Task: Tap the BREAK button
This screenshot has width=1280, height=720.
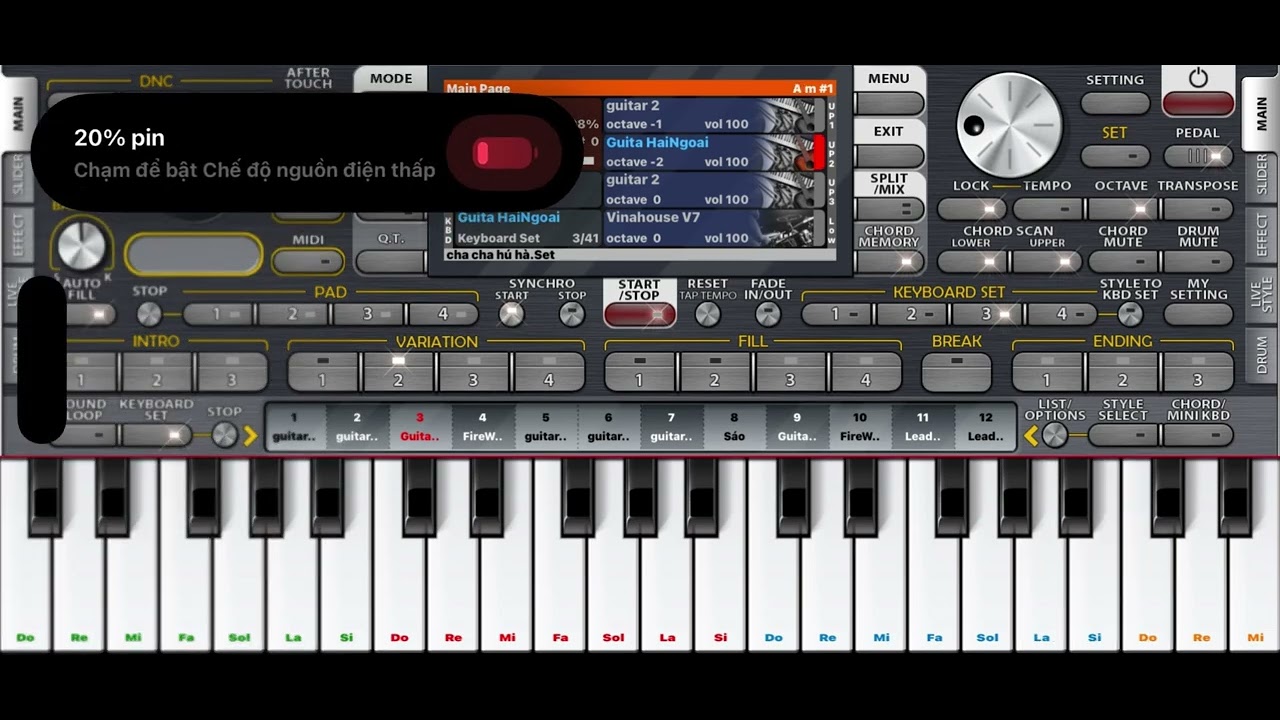Action: [x=956, y=371]
